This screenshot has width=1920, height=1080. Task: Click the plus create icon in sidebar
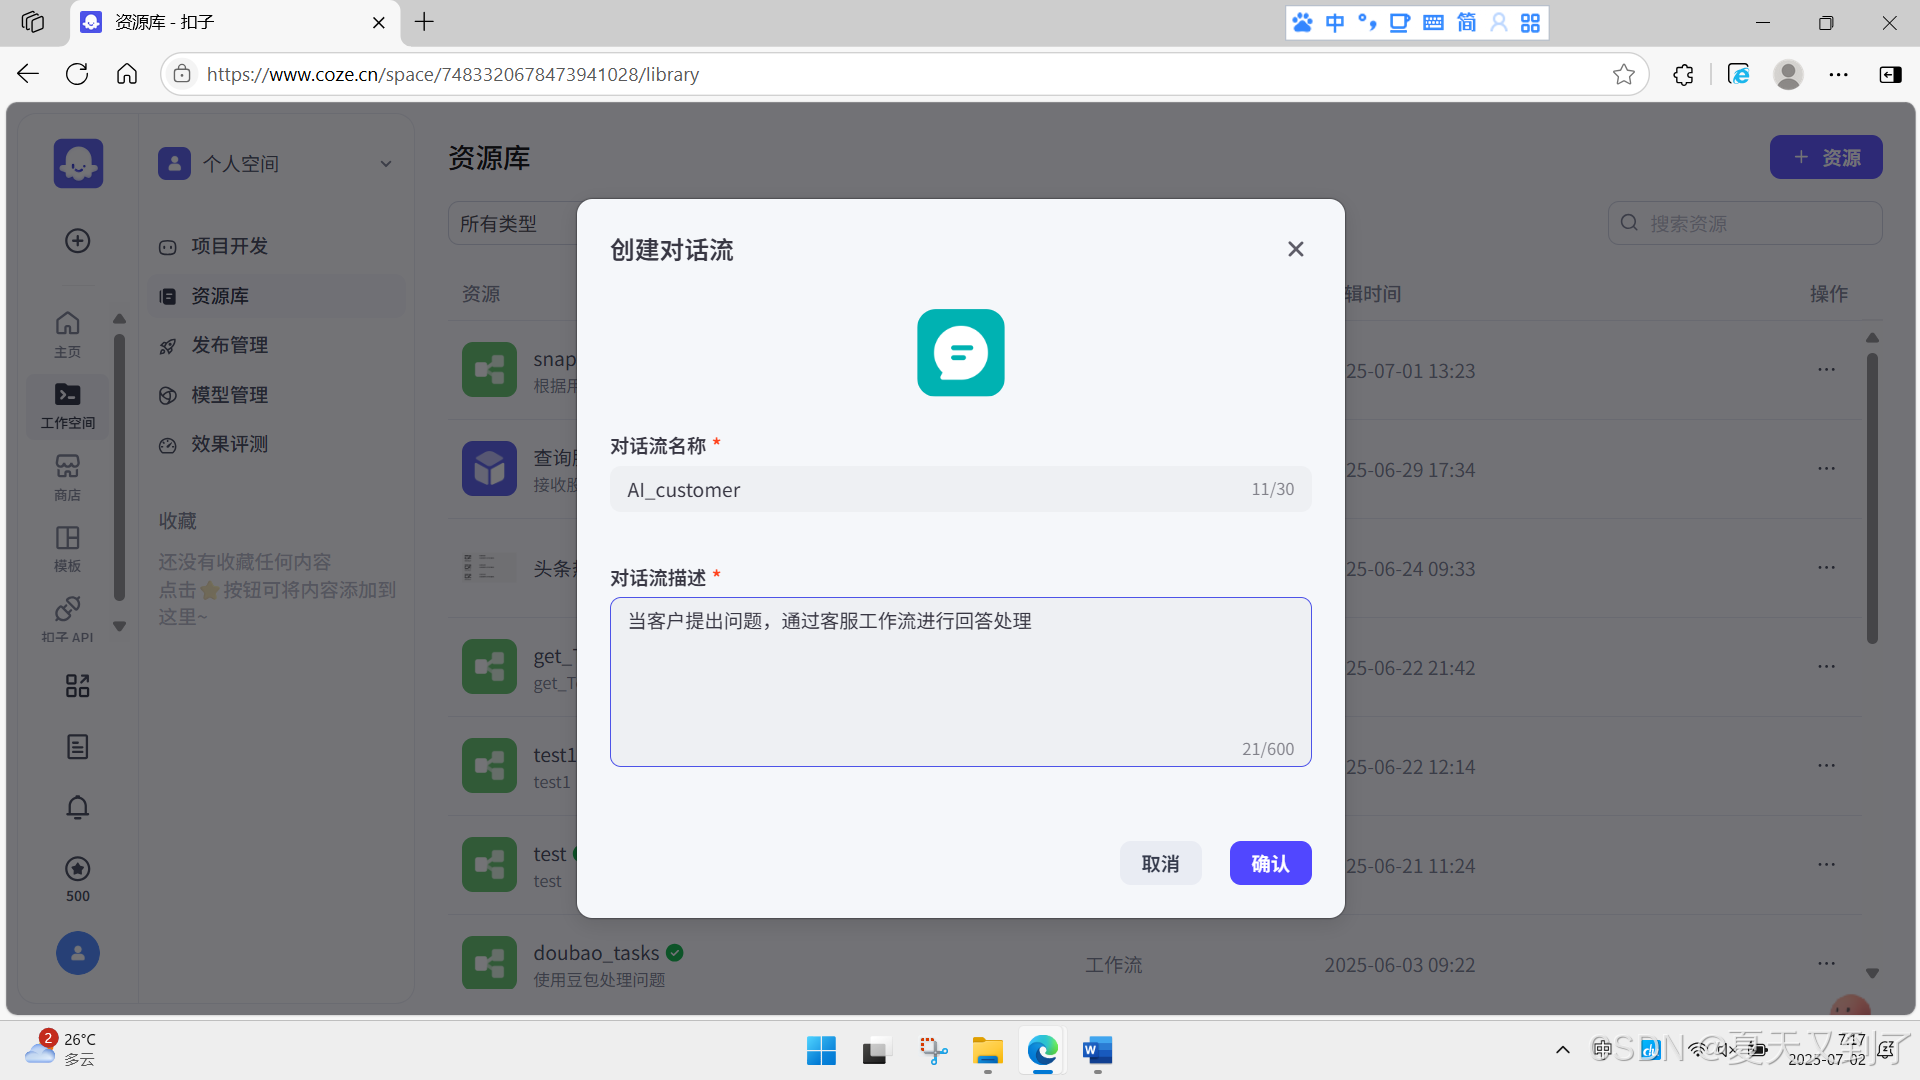[x=77, y=241]
